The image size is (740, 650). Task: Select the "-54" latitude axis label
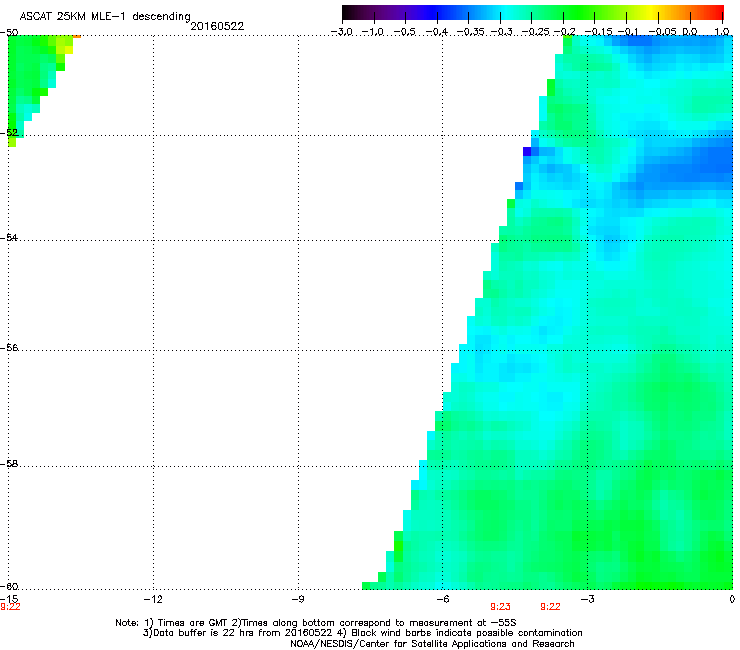point(9,237)
